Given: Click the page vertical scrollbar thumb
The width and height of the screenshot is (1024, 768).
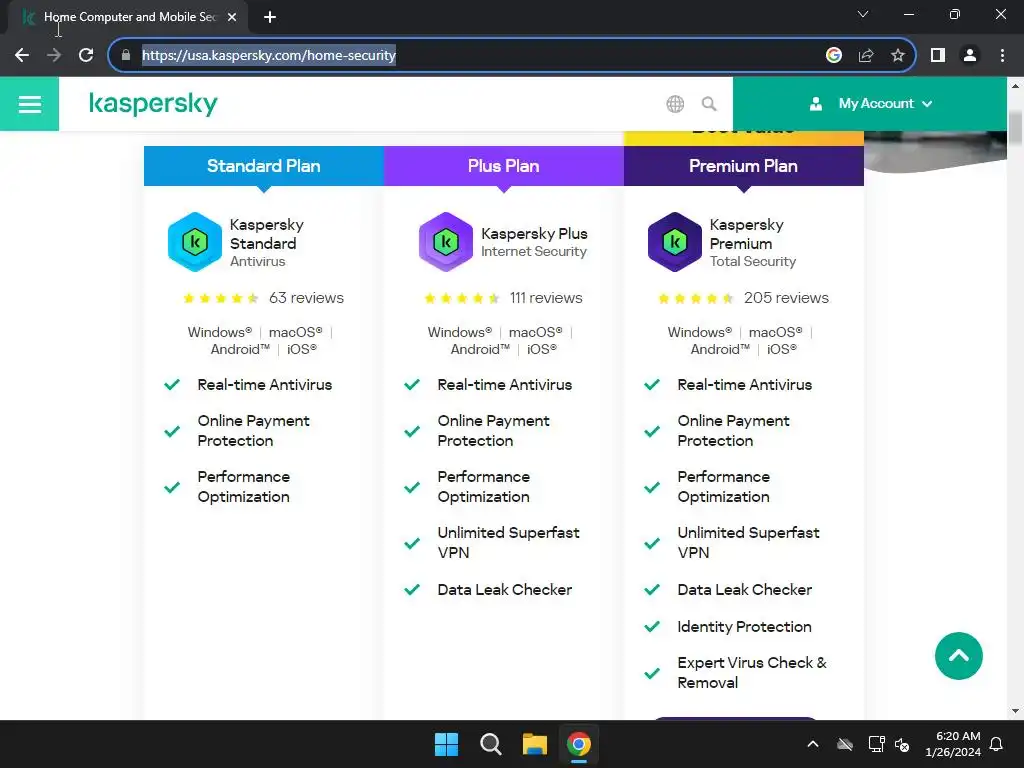Looking at the screenshot, I should point(1016,130).
